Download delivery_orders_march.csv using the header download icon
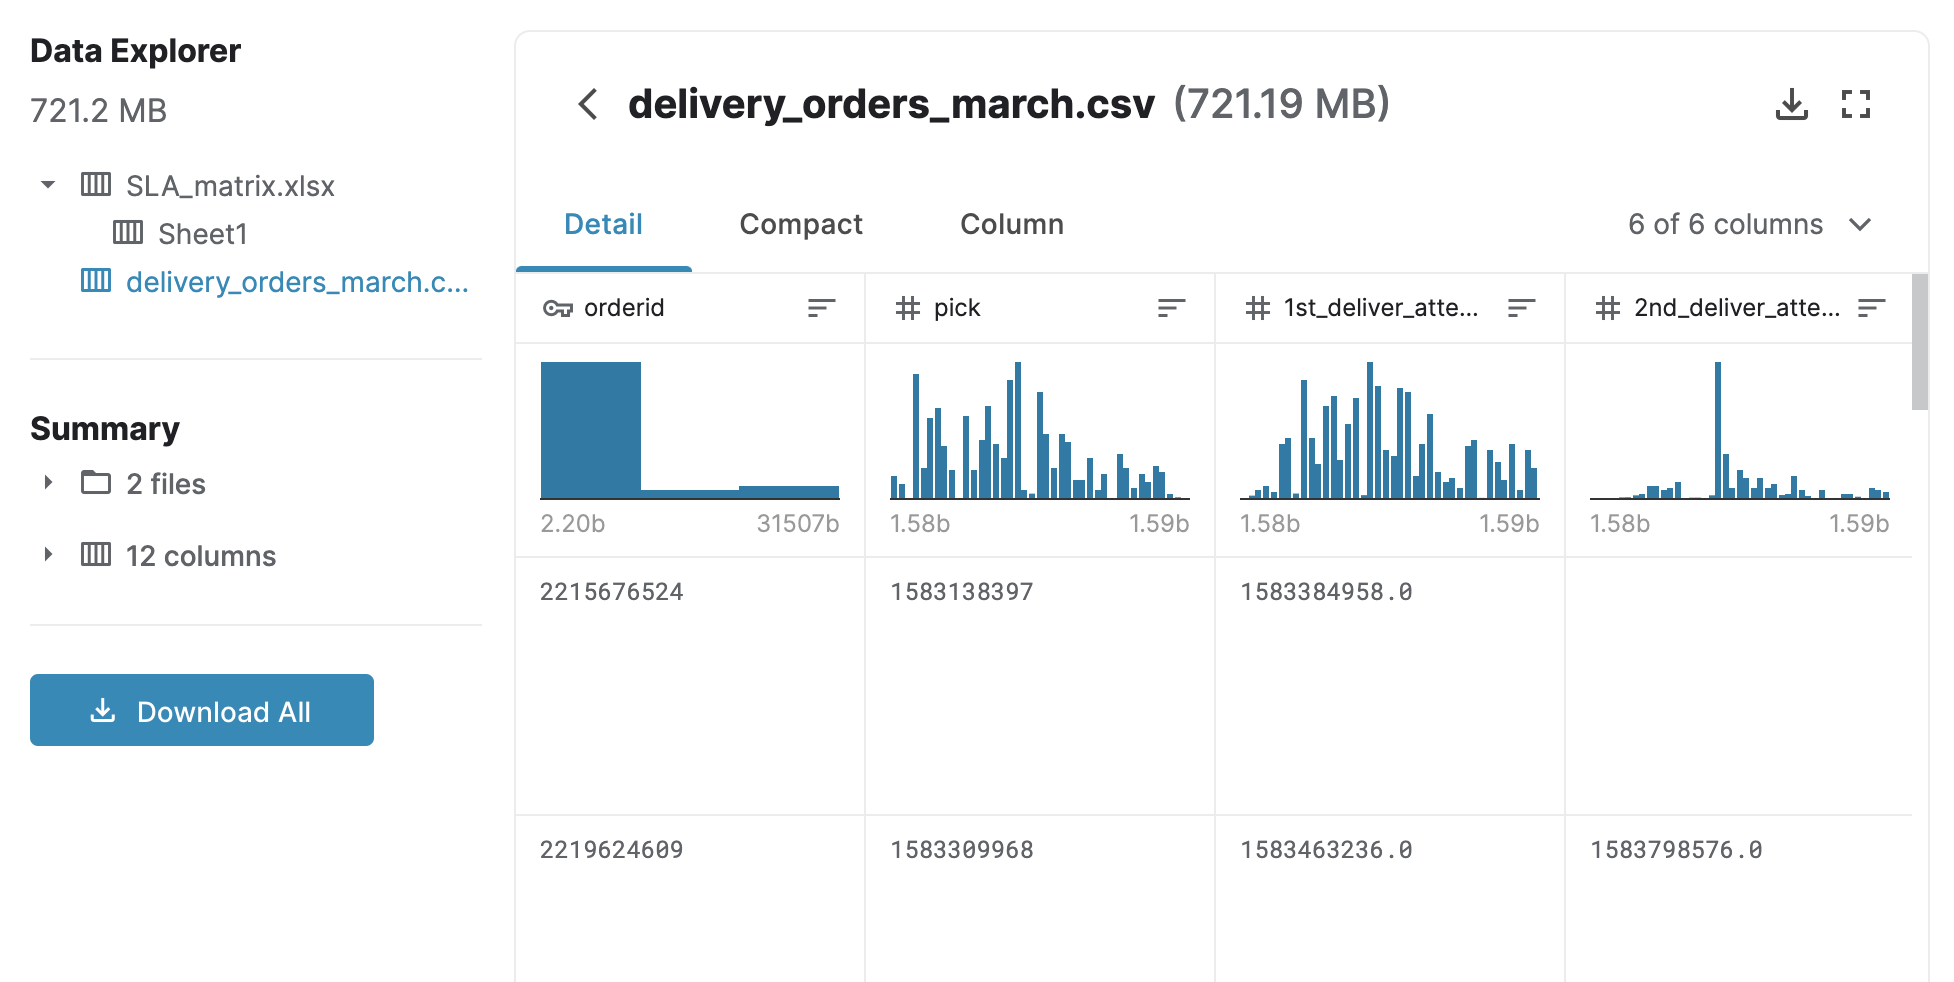1954x982 pixels. click(1791, 104)
